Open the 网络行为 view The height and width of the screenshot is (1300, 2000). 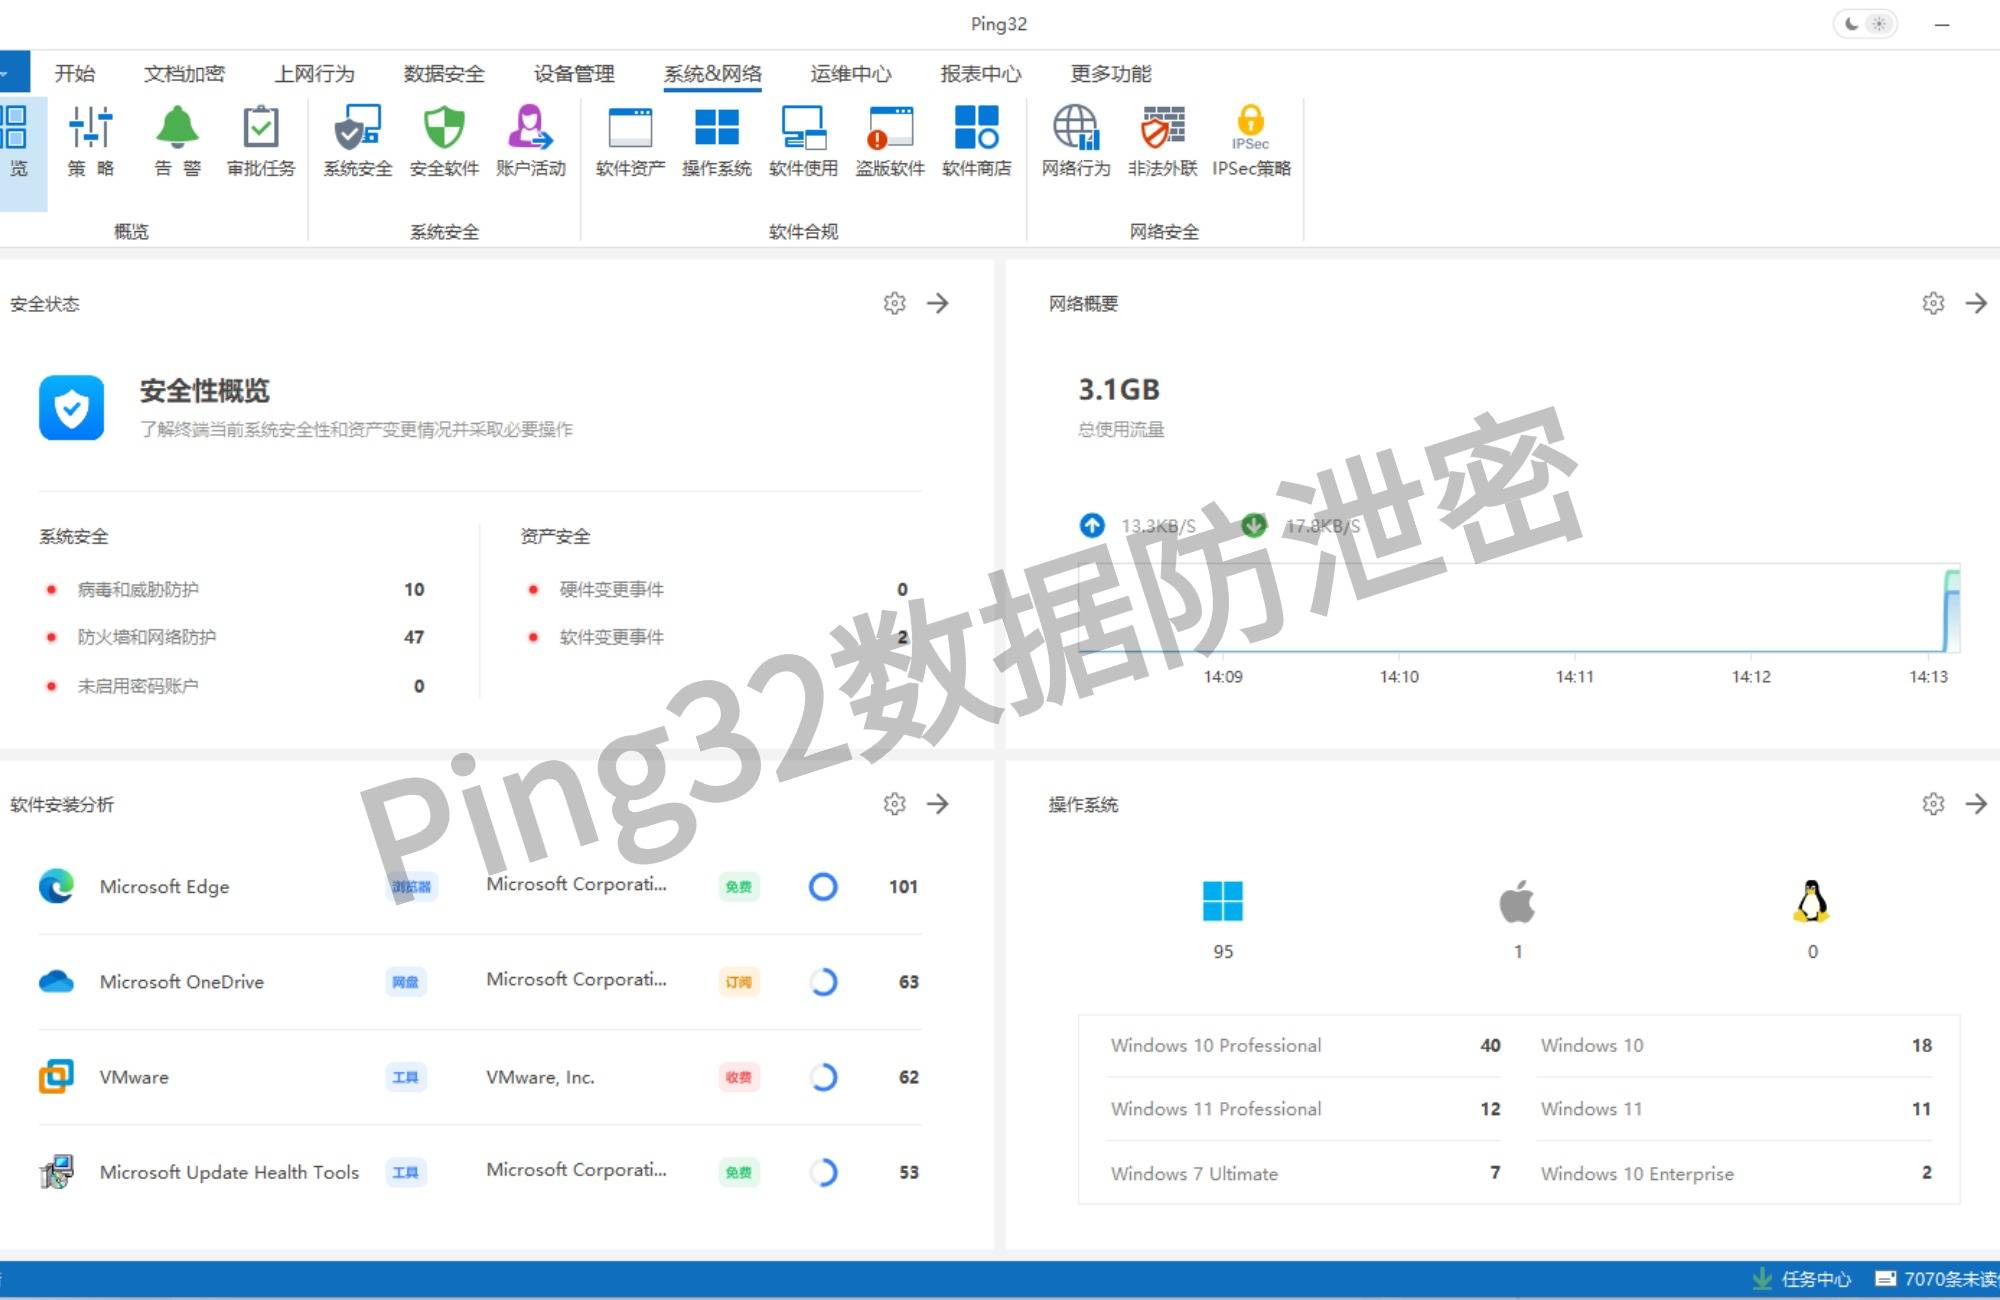1075,142
